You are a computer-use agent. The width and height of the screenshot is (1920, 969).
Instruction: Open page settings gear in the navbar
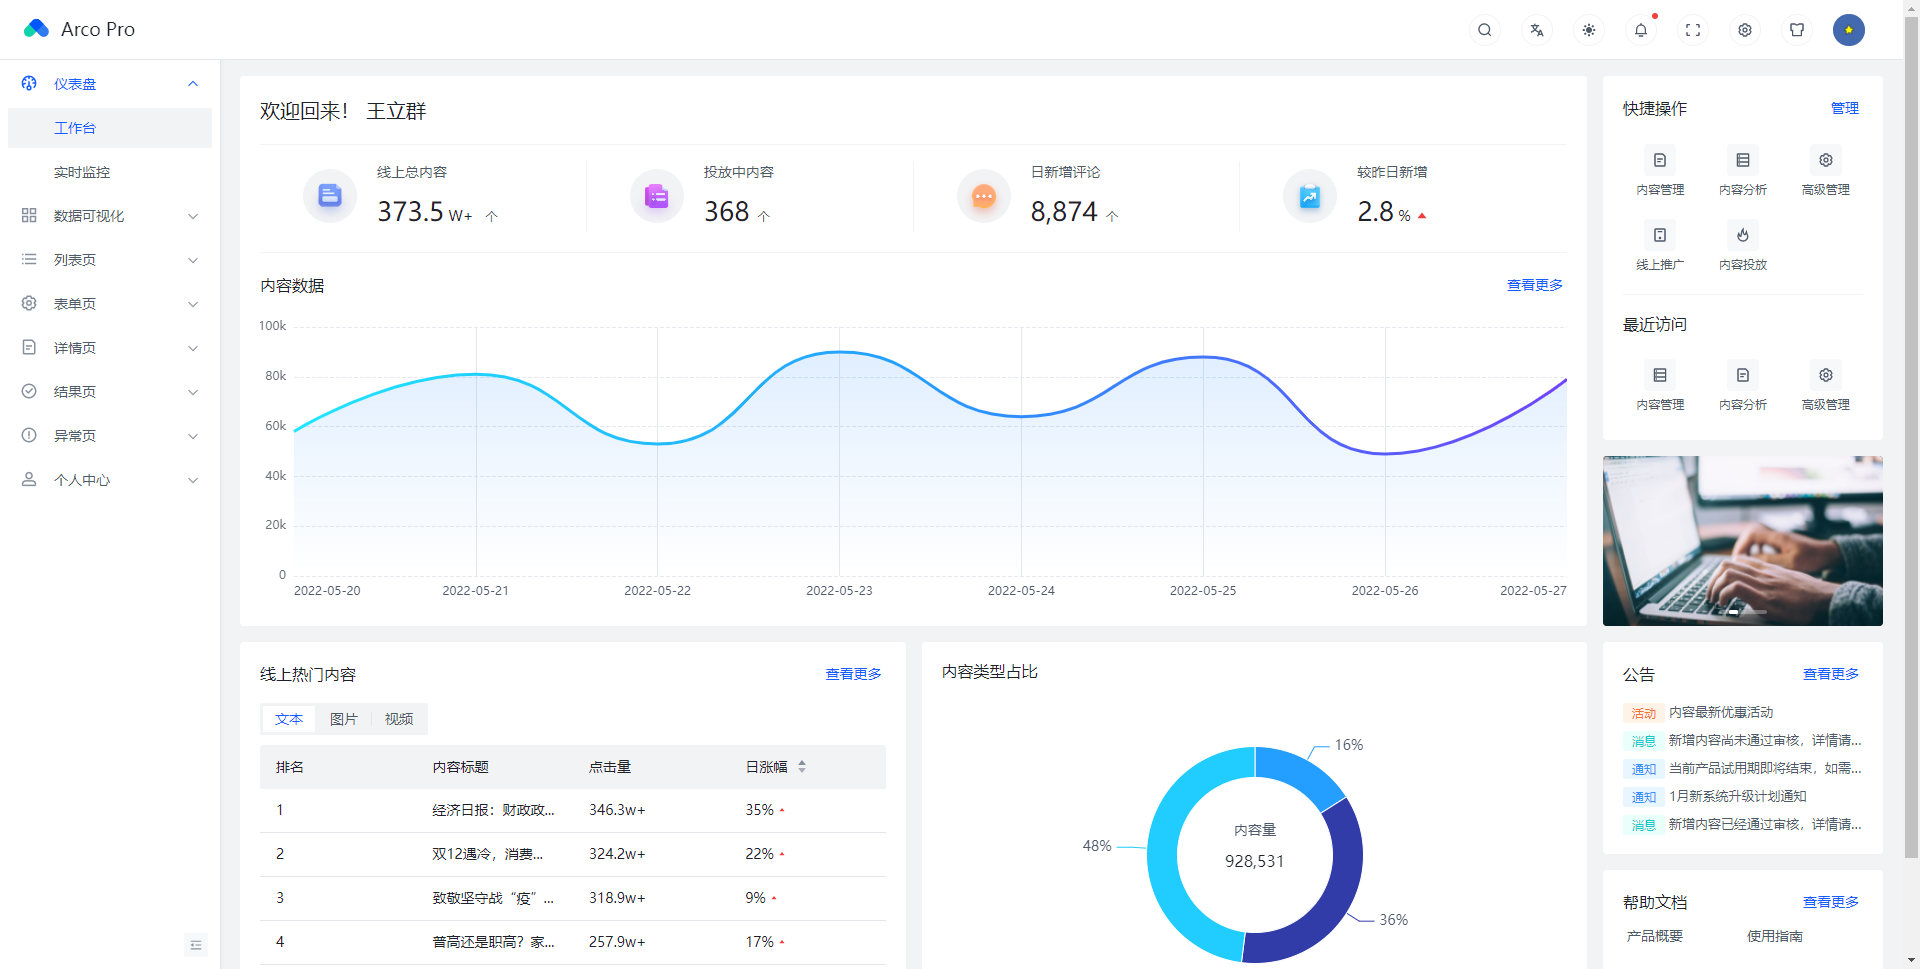pos(1745,30)
